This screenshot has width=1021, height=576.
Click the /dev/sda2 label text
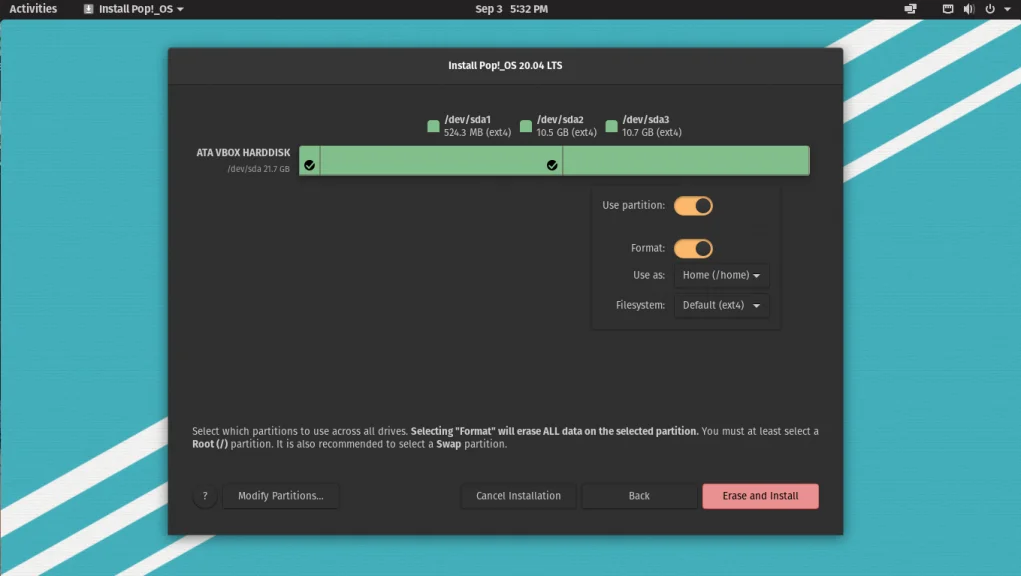pos(560,120)
